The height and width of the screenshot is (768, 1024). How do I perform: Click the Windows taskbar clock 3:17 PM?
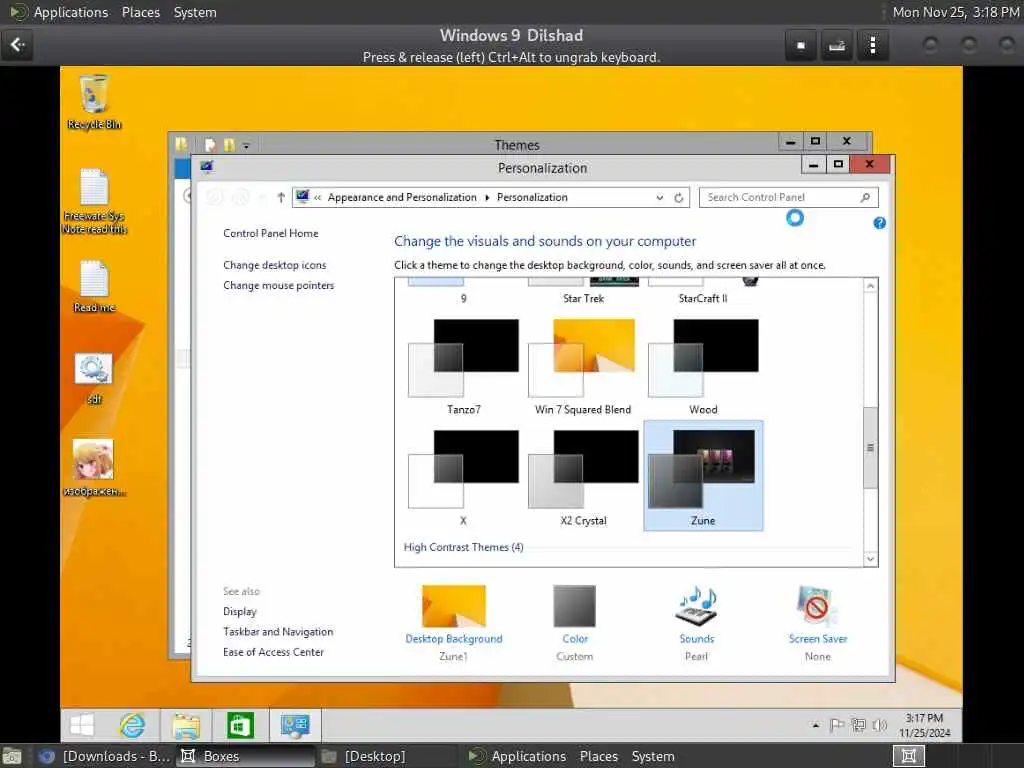(x=924, y=725)
